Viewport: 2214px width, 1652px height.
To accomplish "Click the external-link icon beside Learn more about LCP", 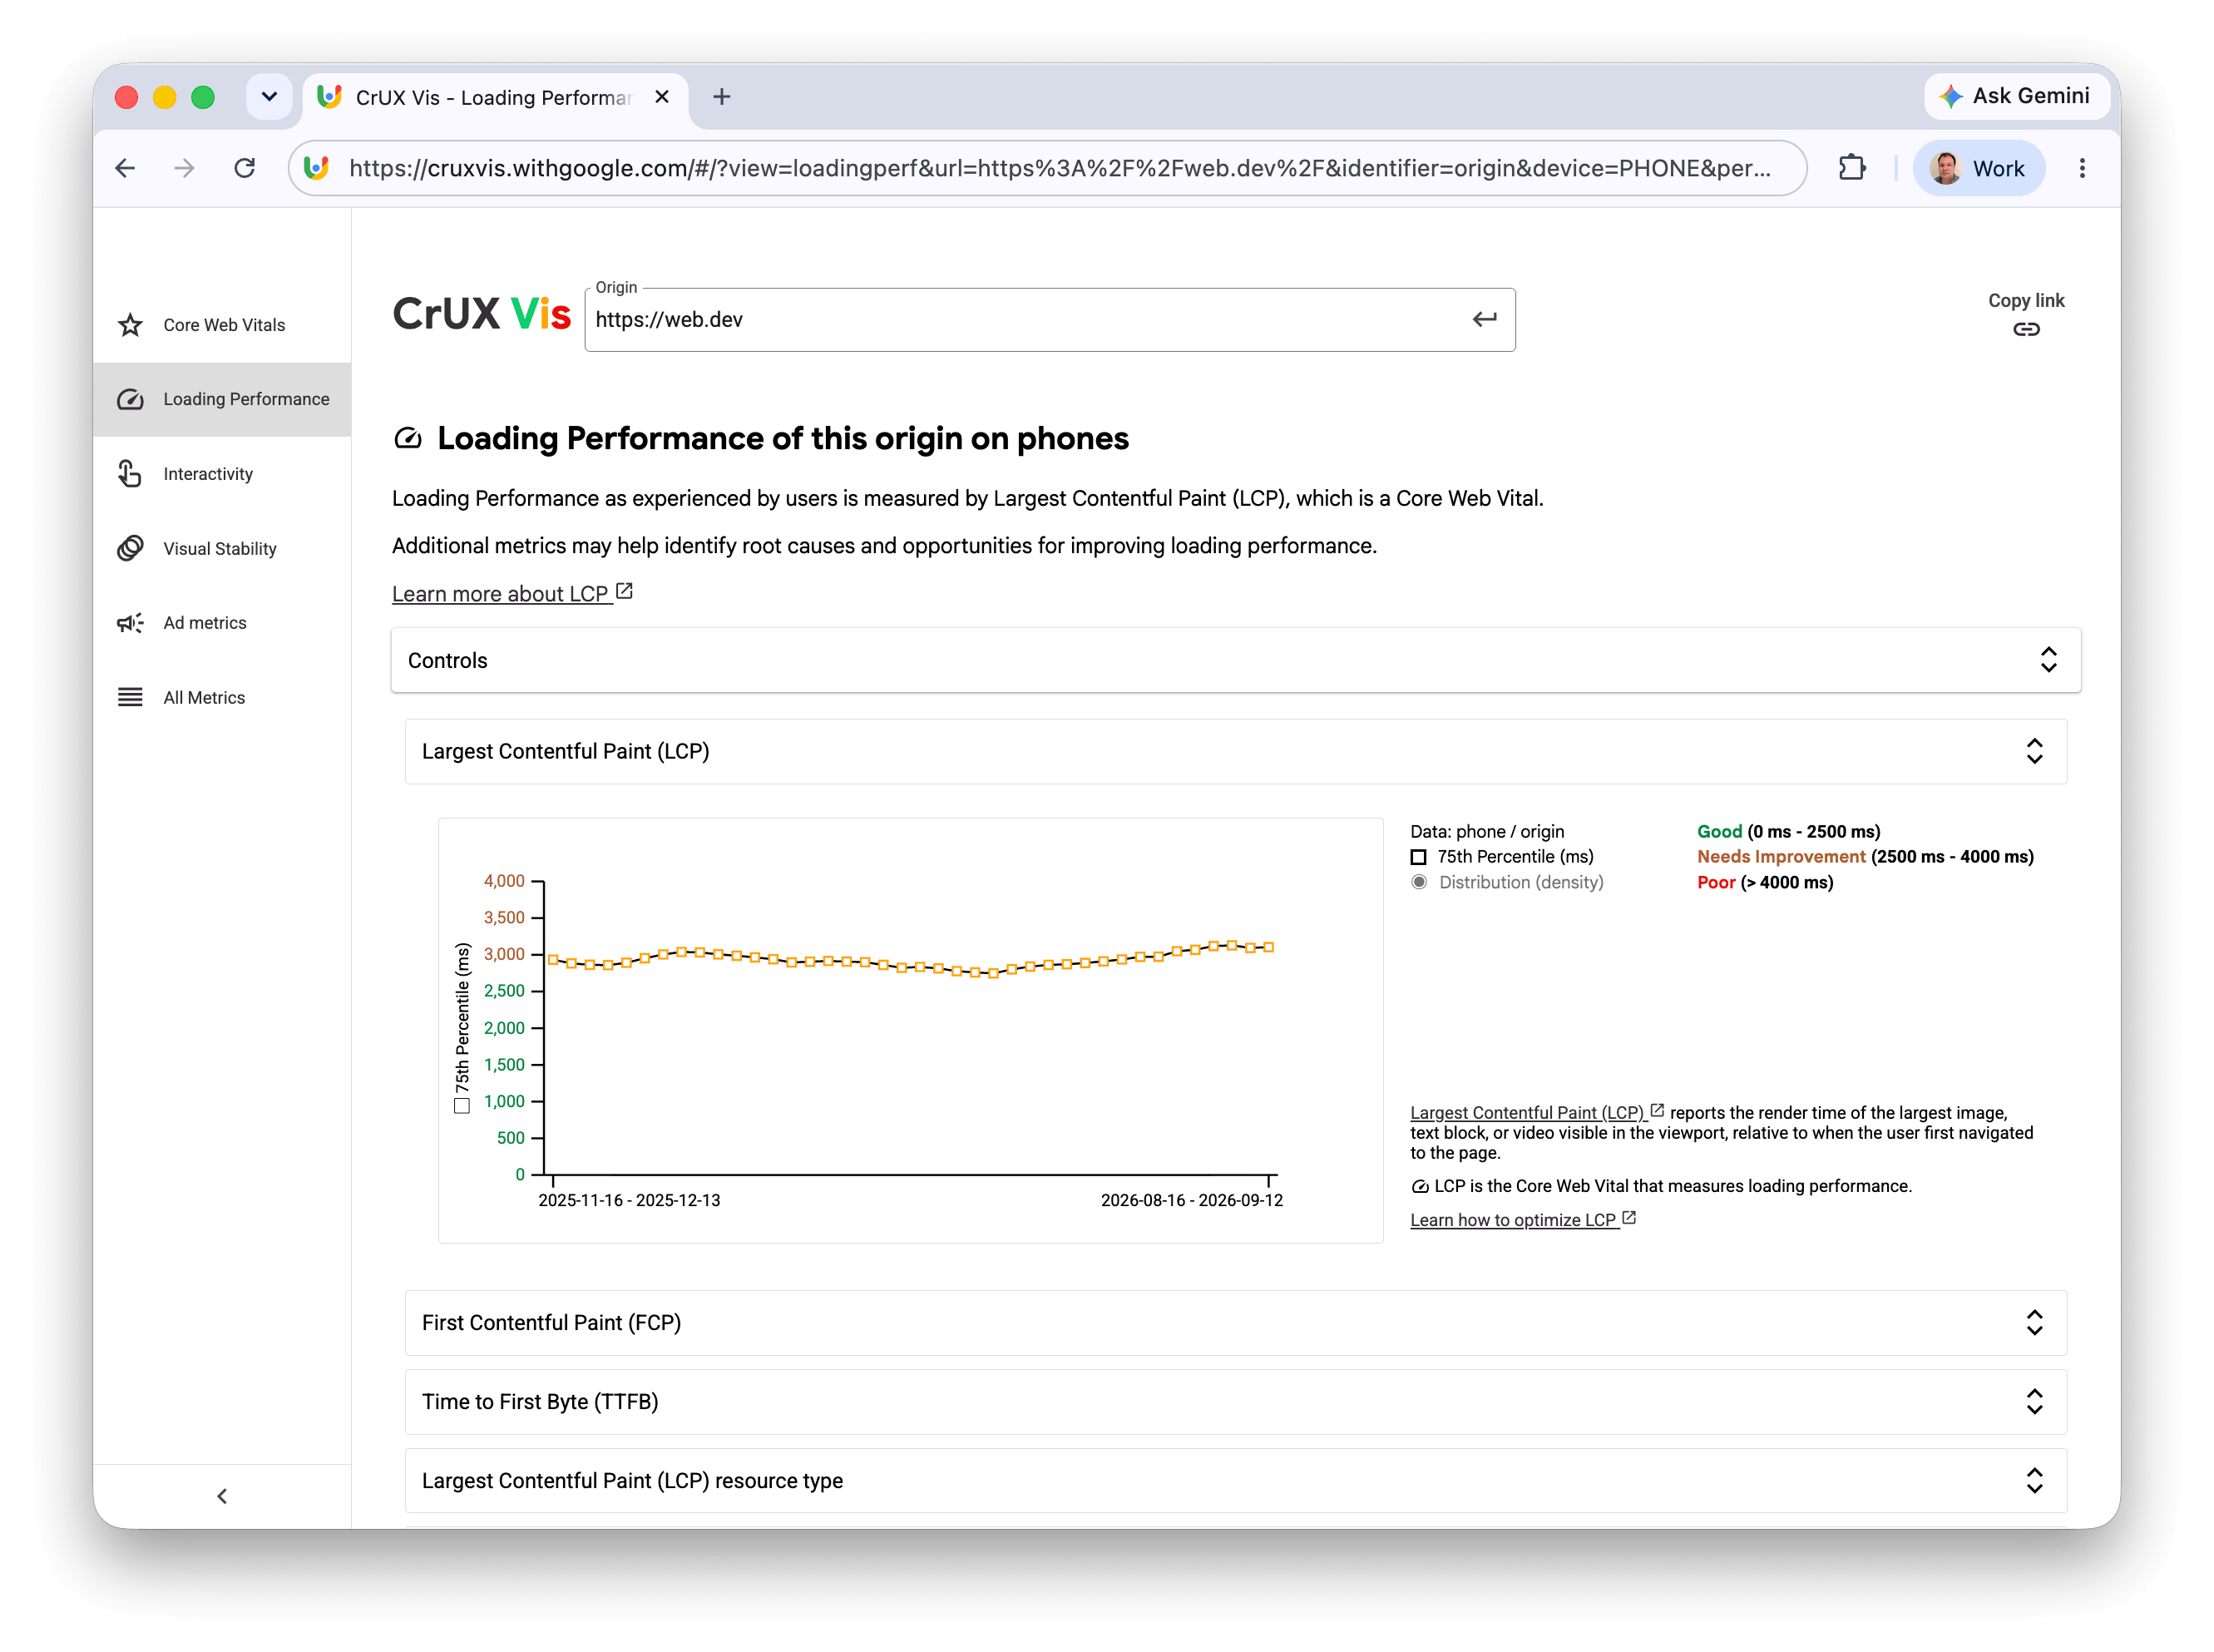I will click(625, 591).
